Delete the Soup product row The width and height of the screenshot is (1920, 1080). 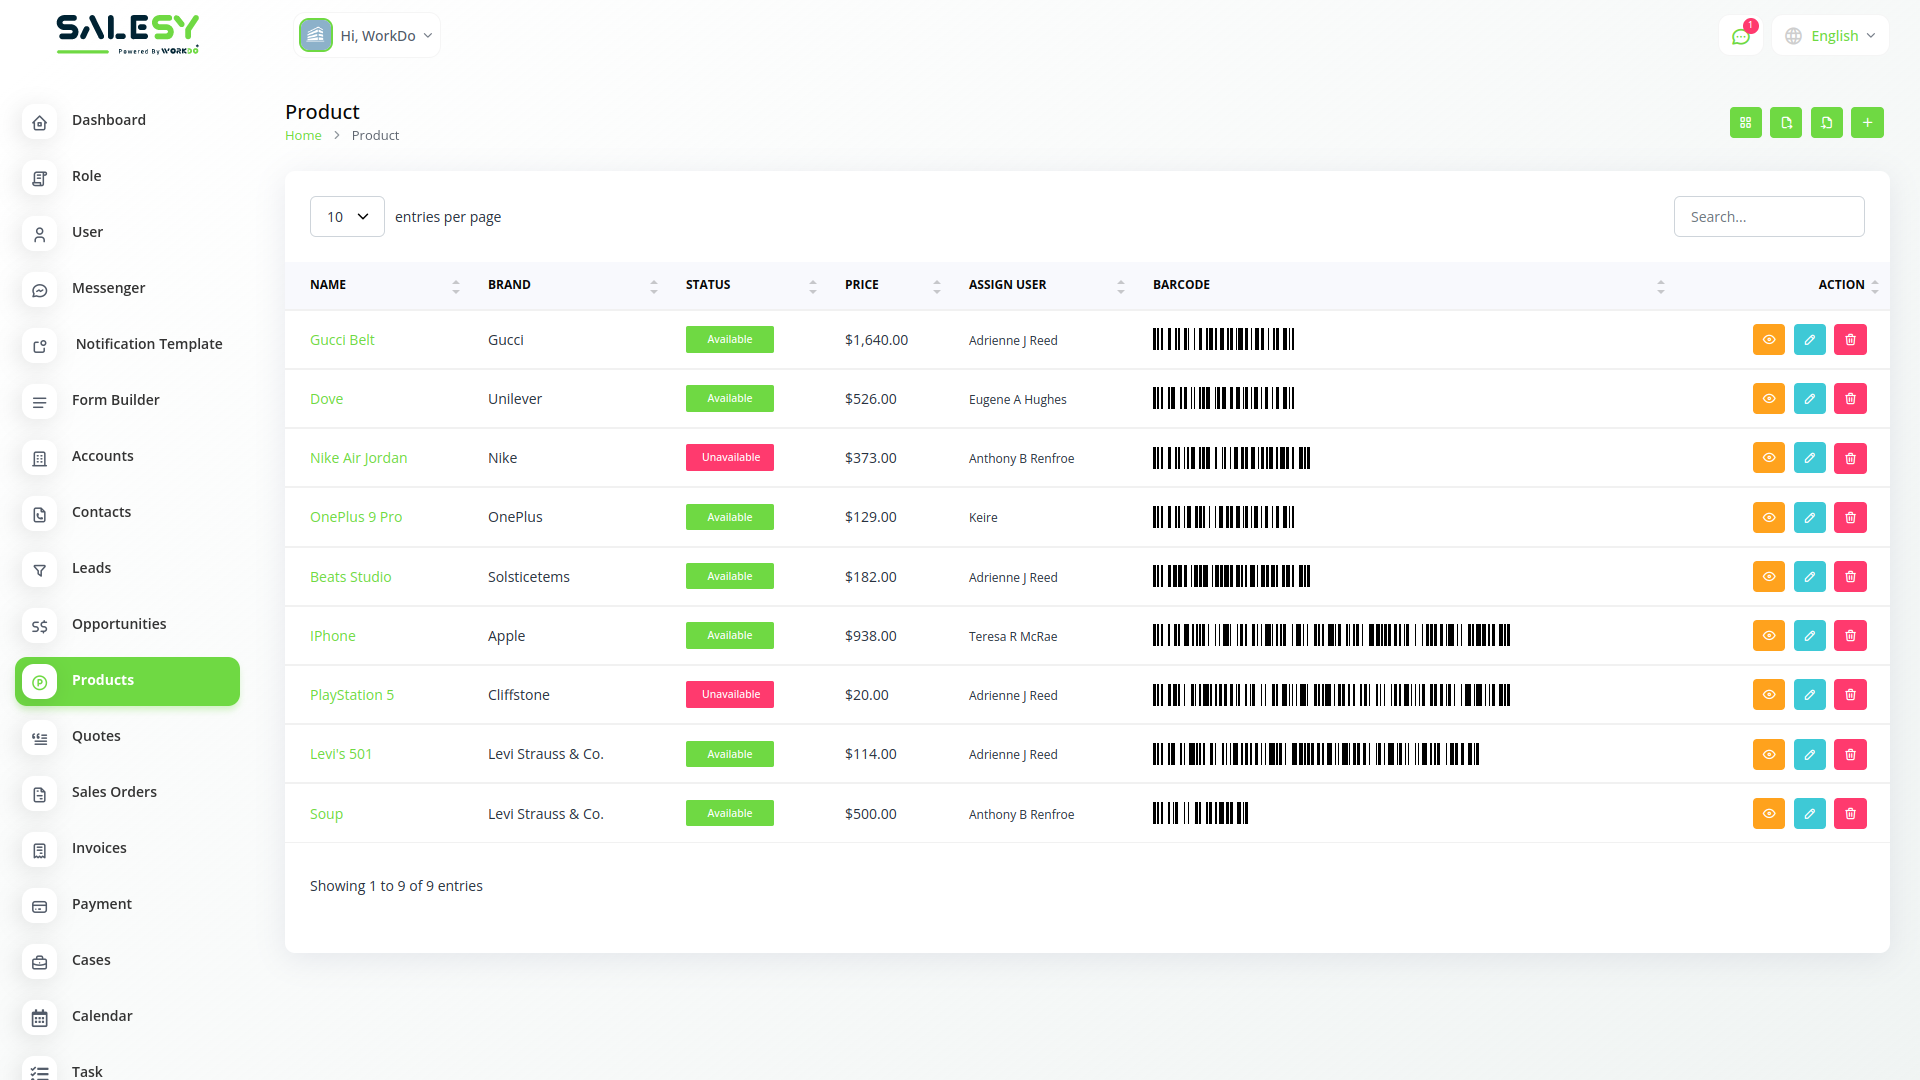point(1850,814)
